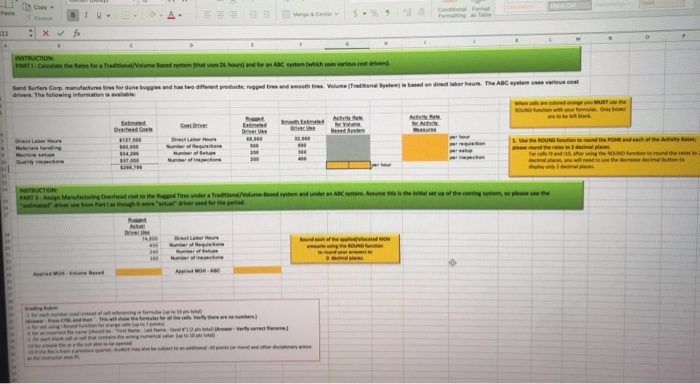The width and height of the screenshot is (700, 384).
Task: Open the Fill Color dropdown arrow
Action: [x=161, y=16]
